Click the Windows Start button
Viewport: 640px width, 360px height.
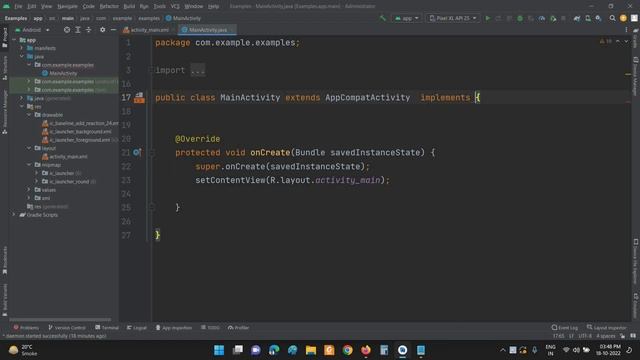pyautogui.click(x=219, y=350)
